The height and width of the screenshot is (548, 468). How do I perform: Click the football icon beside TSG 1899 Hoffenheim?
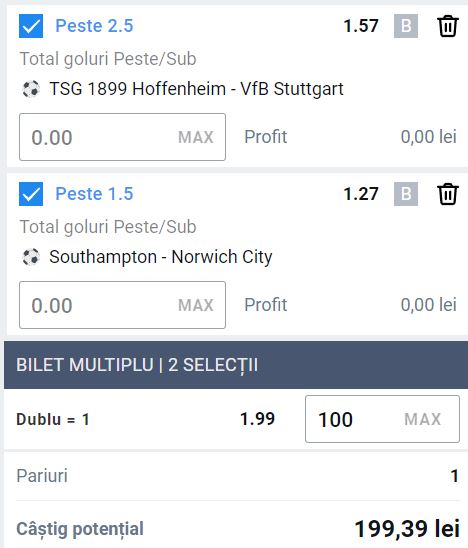click(x=31, y=89)
